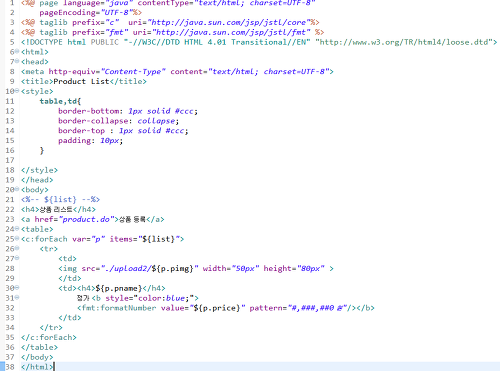This screenshot has height=371, width=500.
Task: Click the Product List title text
Action: 81,81
